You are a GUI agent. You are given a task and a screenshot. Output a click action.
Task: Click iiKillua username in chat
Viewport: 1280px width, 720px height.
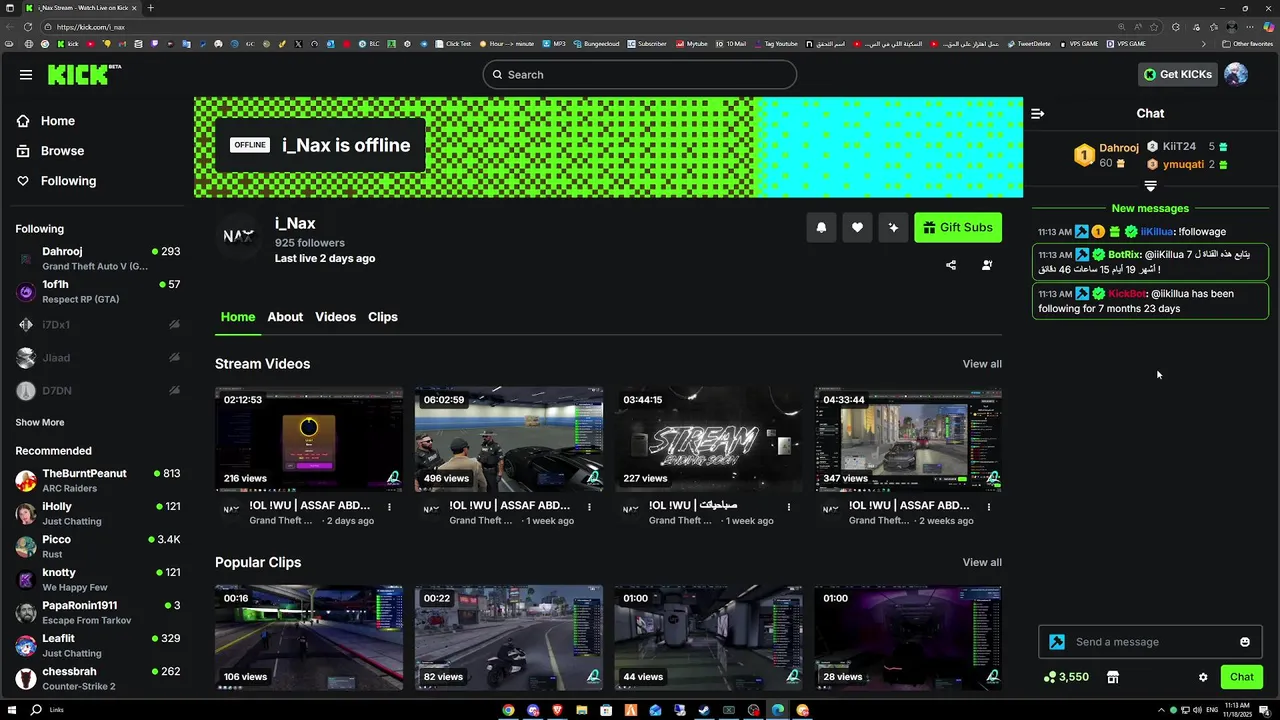[x=1157, y=231]
